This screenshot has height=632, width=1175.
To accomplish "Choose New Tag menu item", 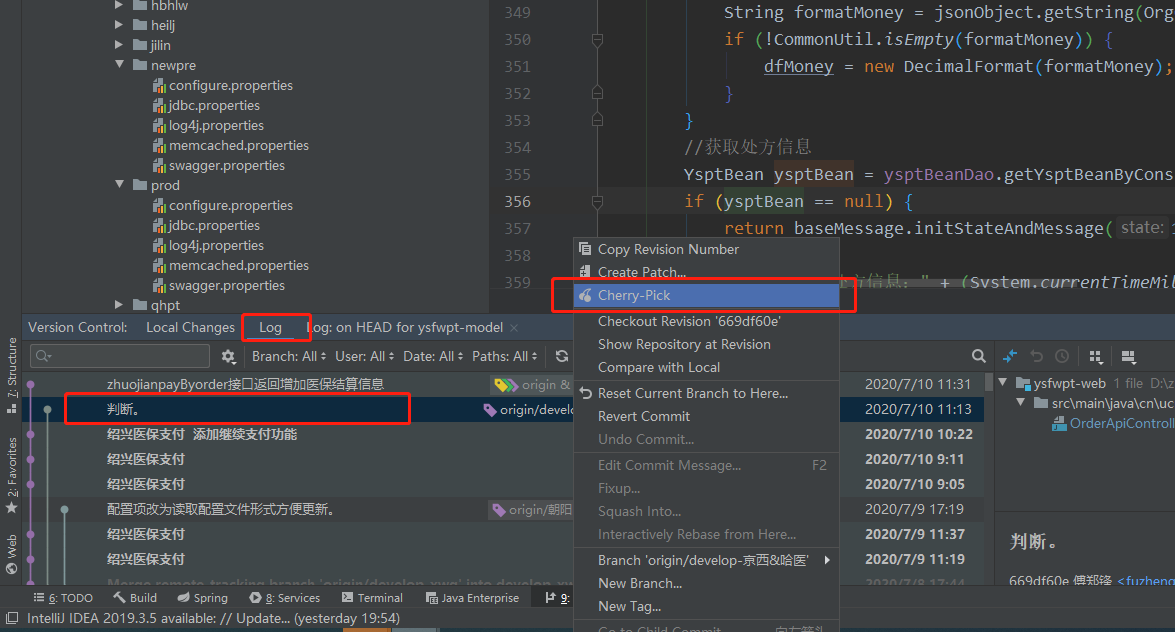I will [x=706, y=607].
